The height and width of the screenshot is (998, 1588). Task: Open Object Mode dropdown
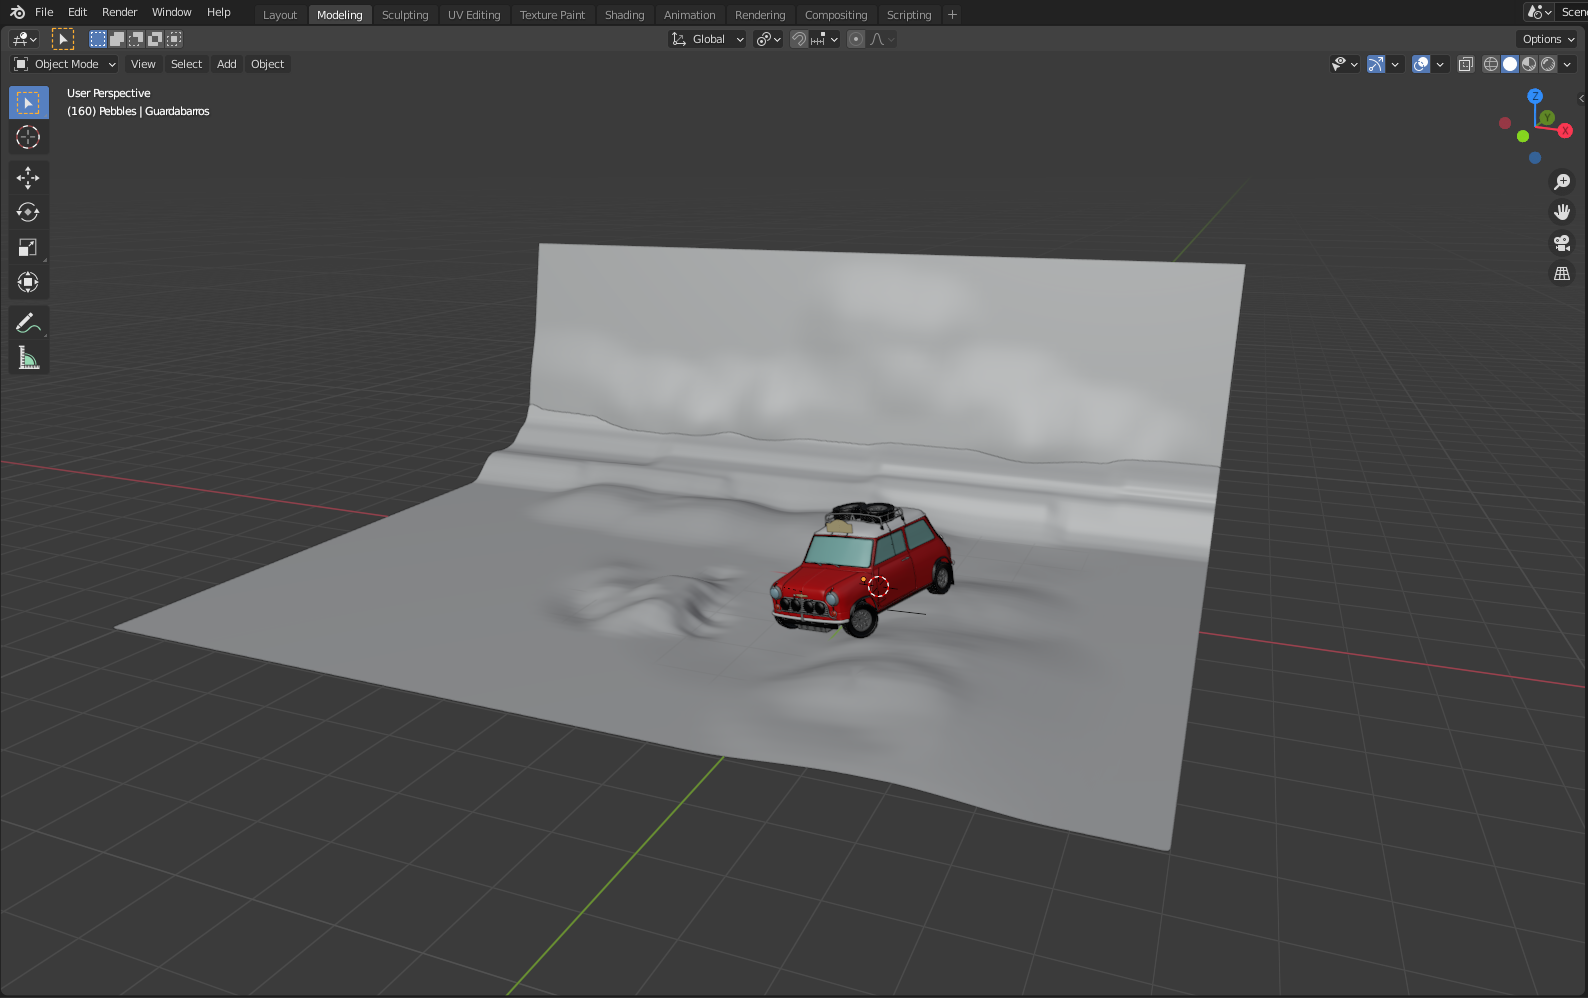(65, 64)
